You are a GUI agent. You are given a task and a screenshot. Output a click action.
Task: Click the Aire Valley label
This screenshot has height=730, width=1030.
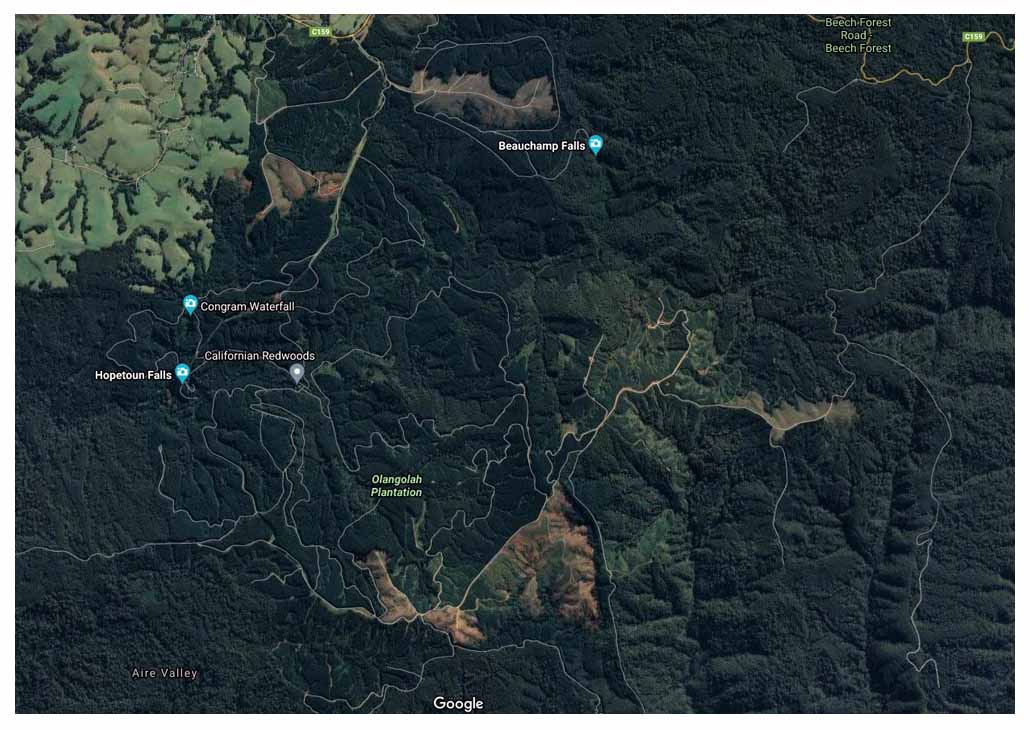pos(164,673)
